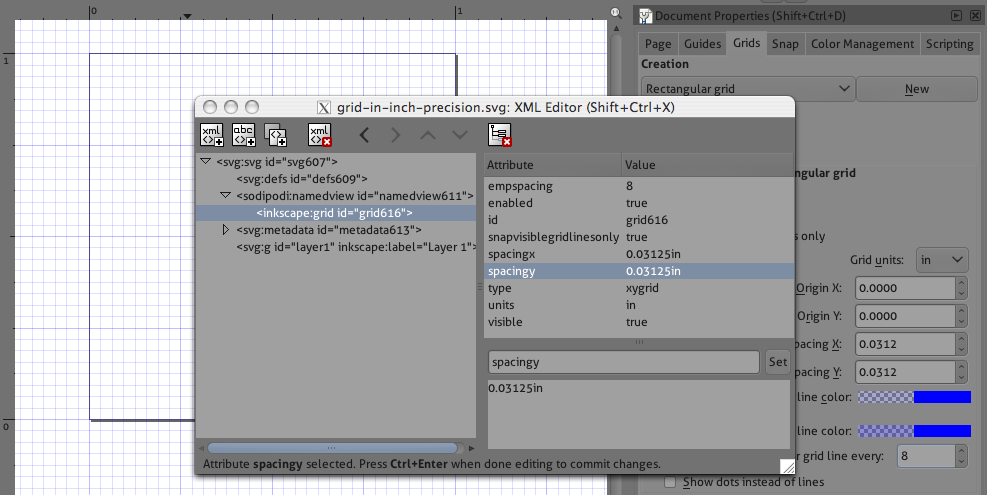Click the XML tree horizontal scrollbar
The width and height of the screenshot is (987, 495).
(x=332, y=448)
